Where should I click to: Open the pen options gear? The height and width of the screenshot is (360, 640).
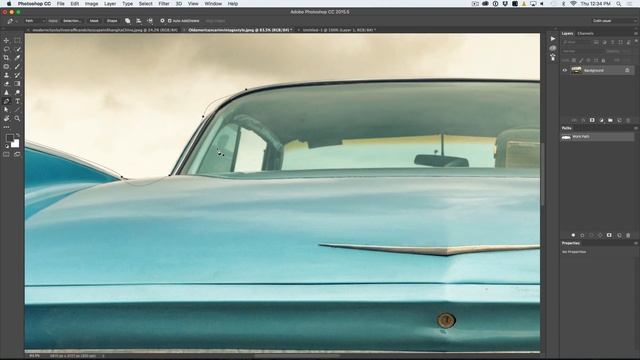tap(162, 21)
